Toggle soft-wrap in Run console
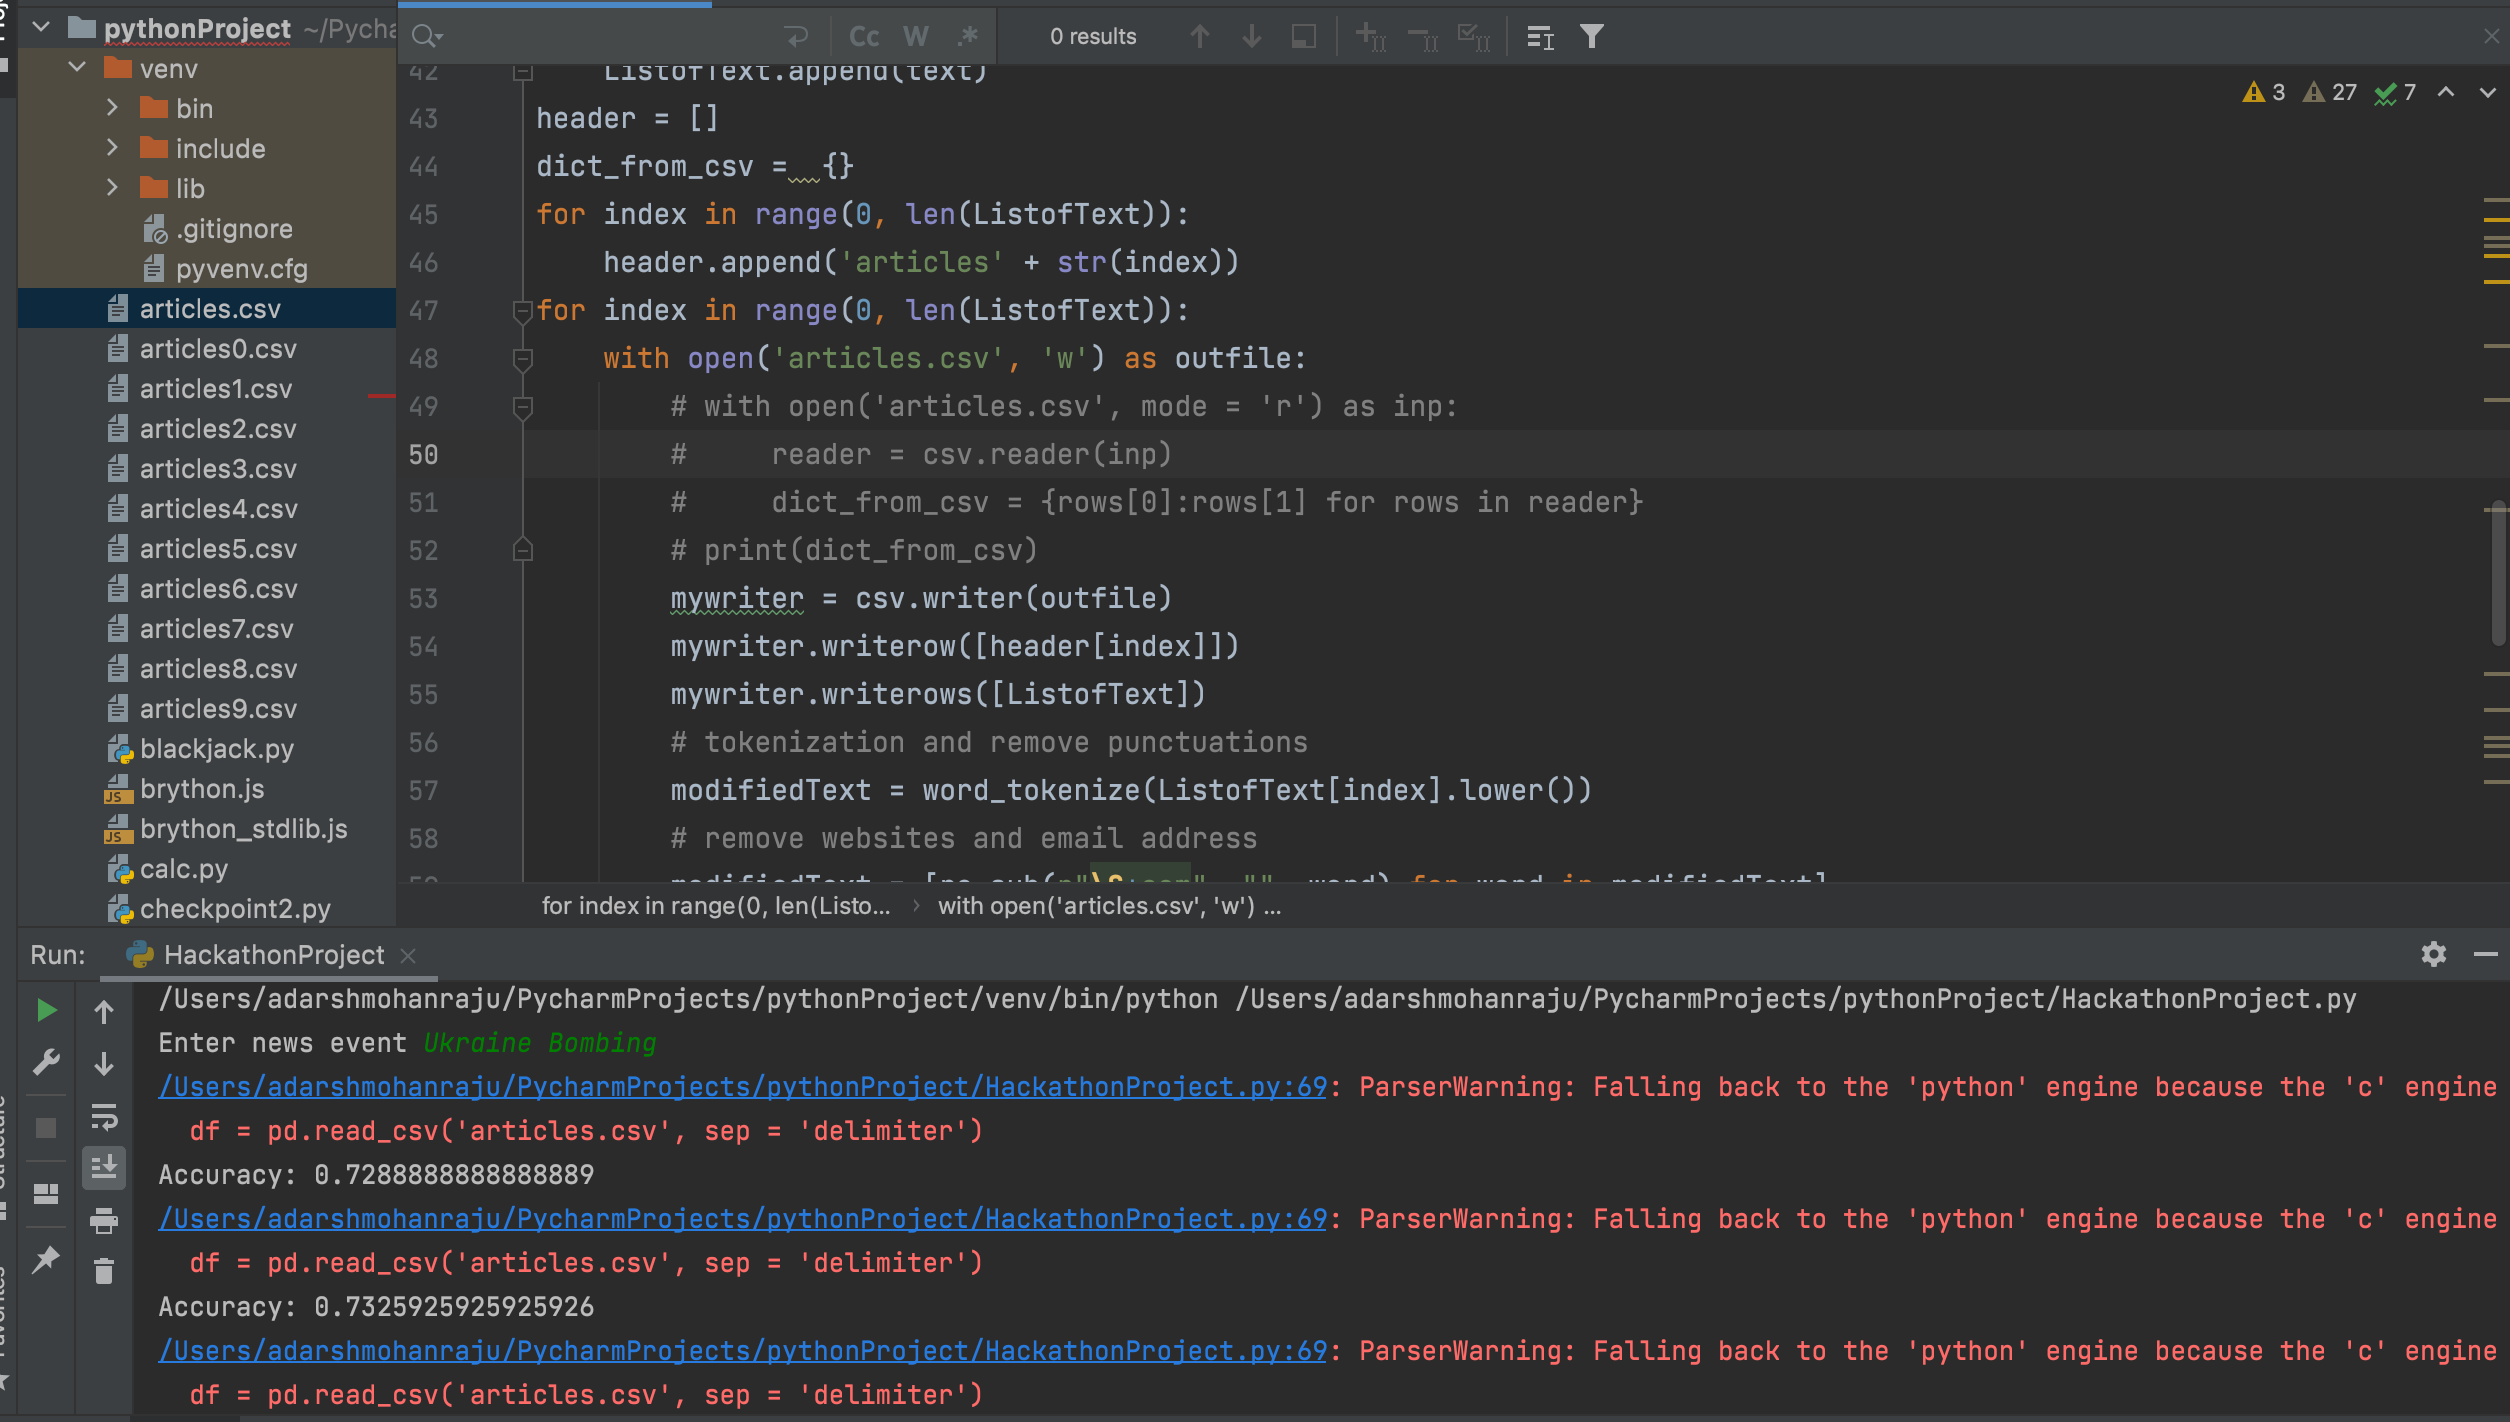 click(104, 1116)
